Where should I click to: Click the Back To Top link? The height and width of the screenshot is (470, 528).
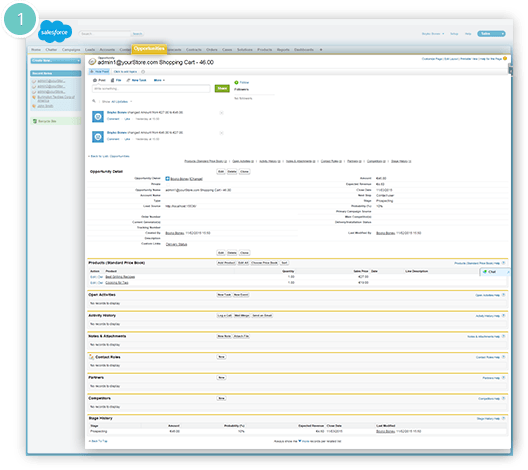[x=98, y=441]
